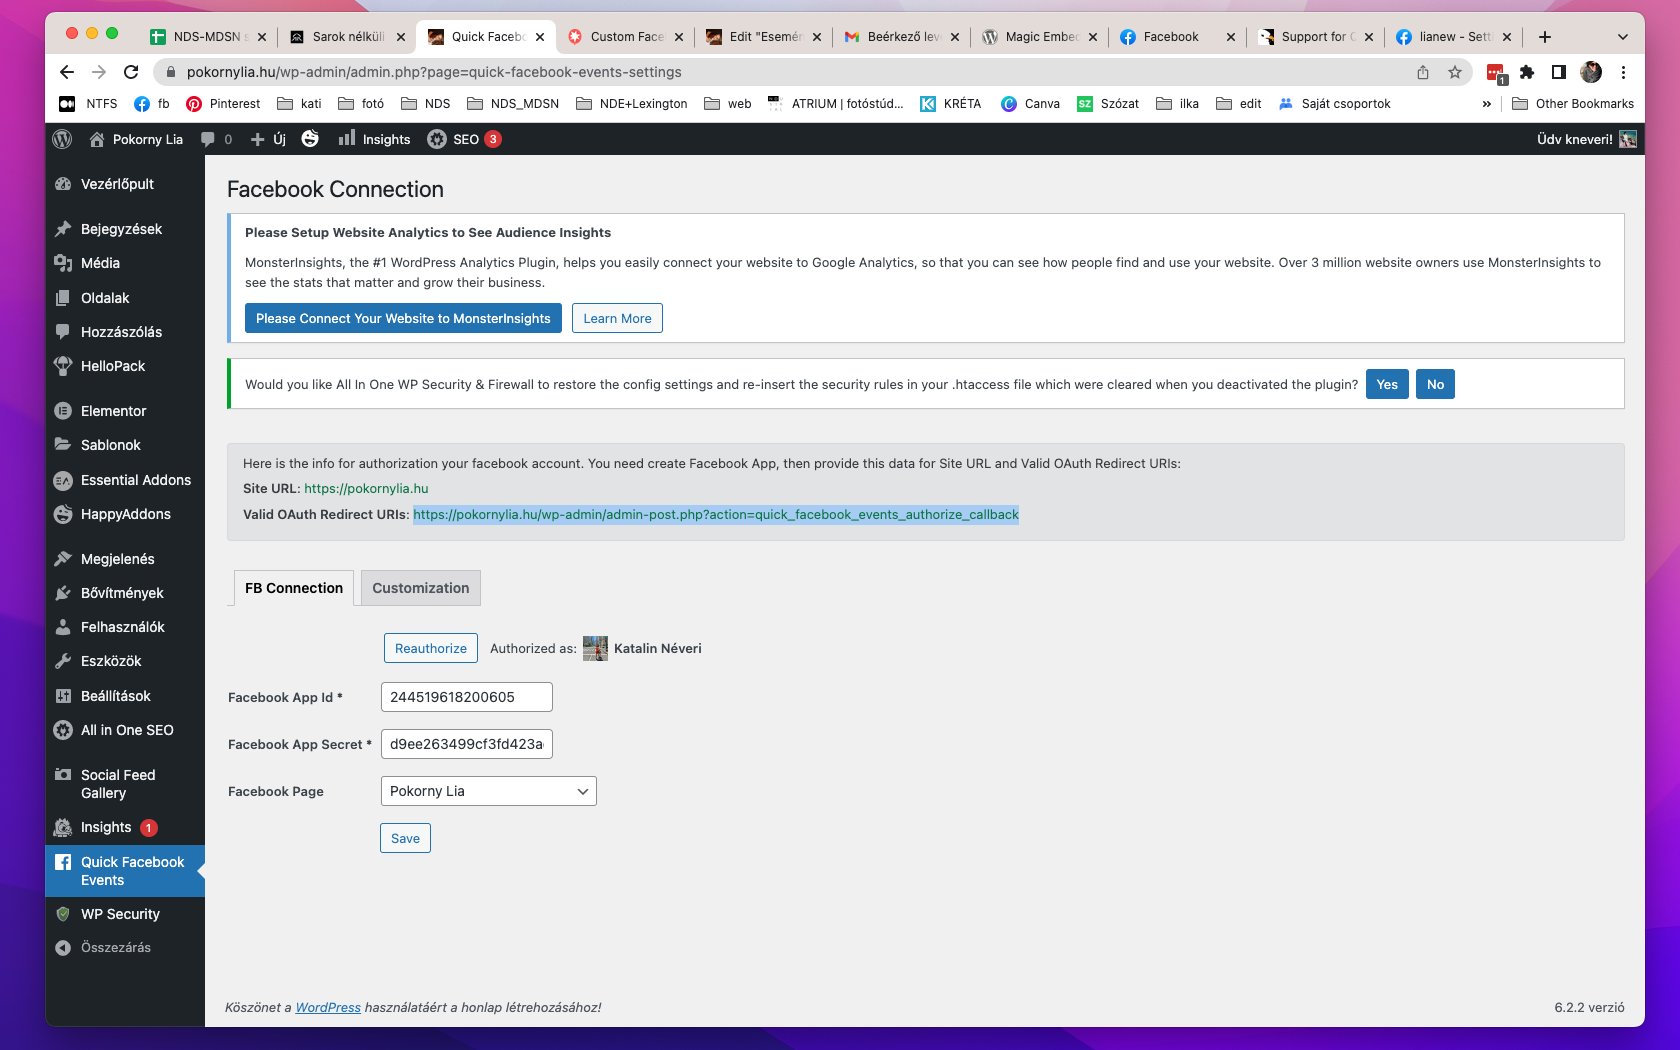Open the https://pokornylia.hu Site URL link

pos(366,488)
